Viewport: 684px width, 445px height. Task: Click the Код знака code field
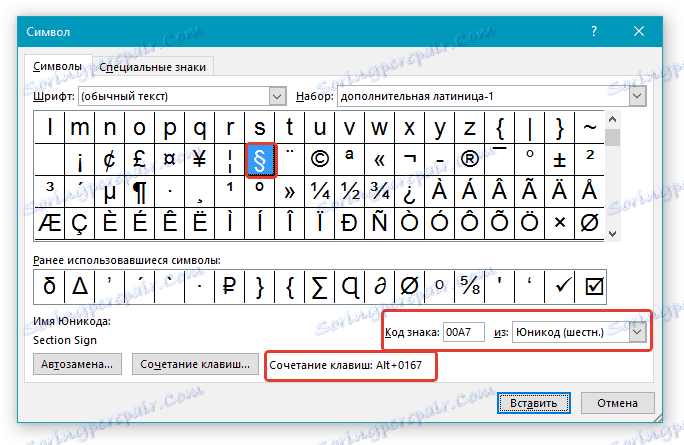pyautogui.click(x=464, y=332)
